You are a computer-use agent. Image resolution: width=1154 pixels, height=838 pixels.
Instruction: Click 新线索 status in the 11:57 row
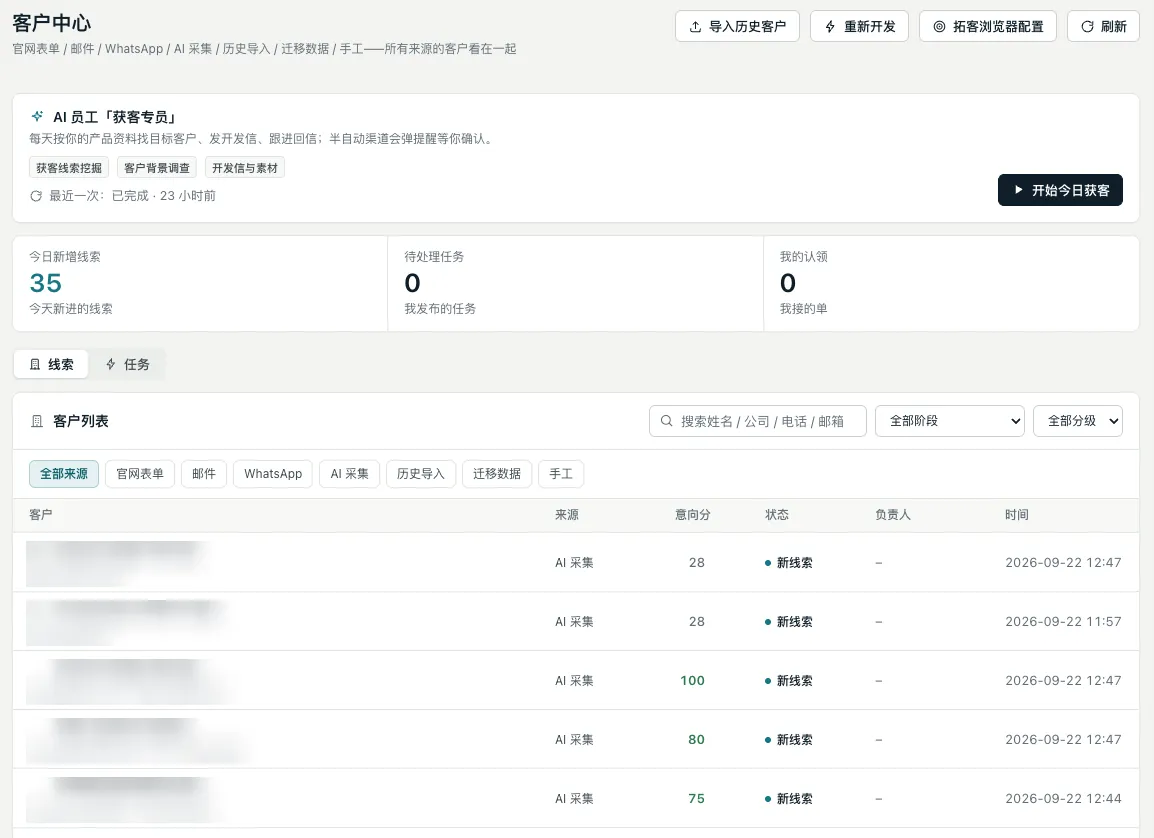click(789, 622)
